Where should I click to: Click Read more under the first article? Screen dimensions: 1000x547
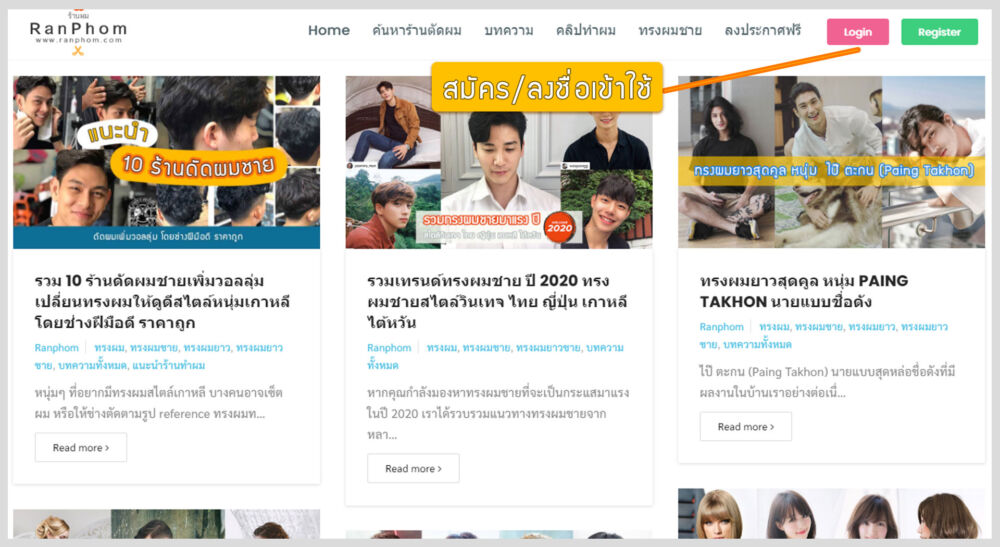coord(81,447)
